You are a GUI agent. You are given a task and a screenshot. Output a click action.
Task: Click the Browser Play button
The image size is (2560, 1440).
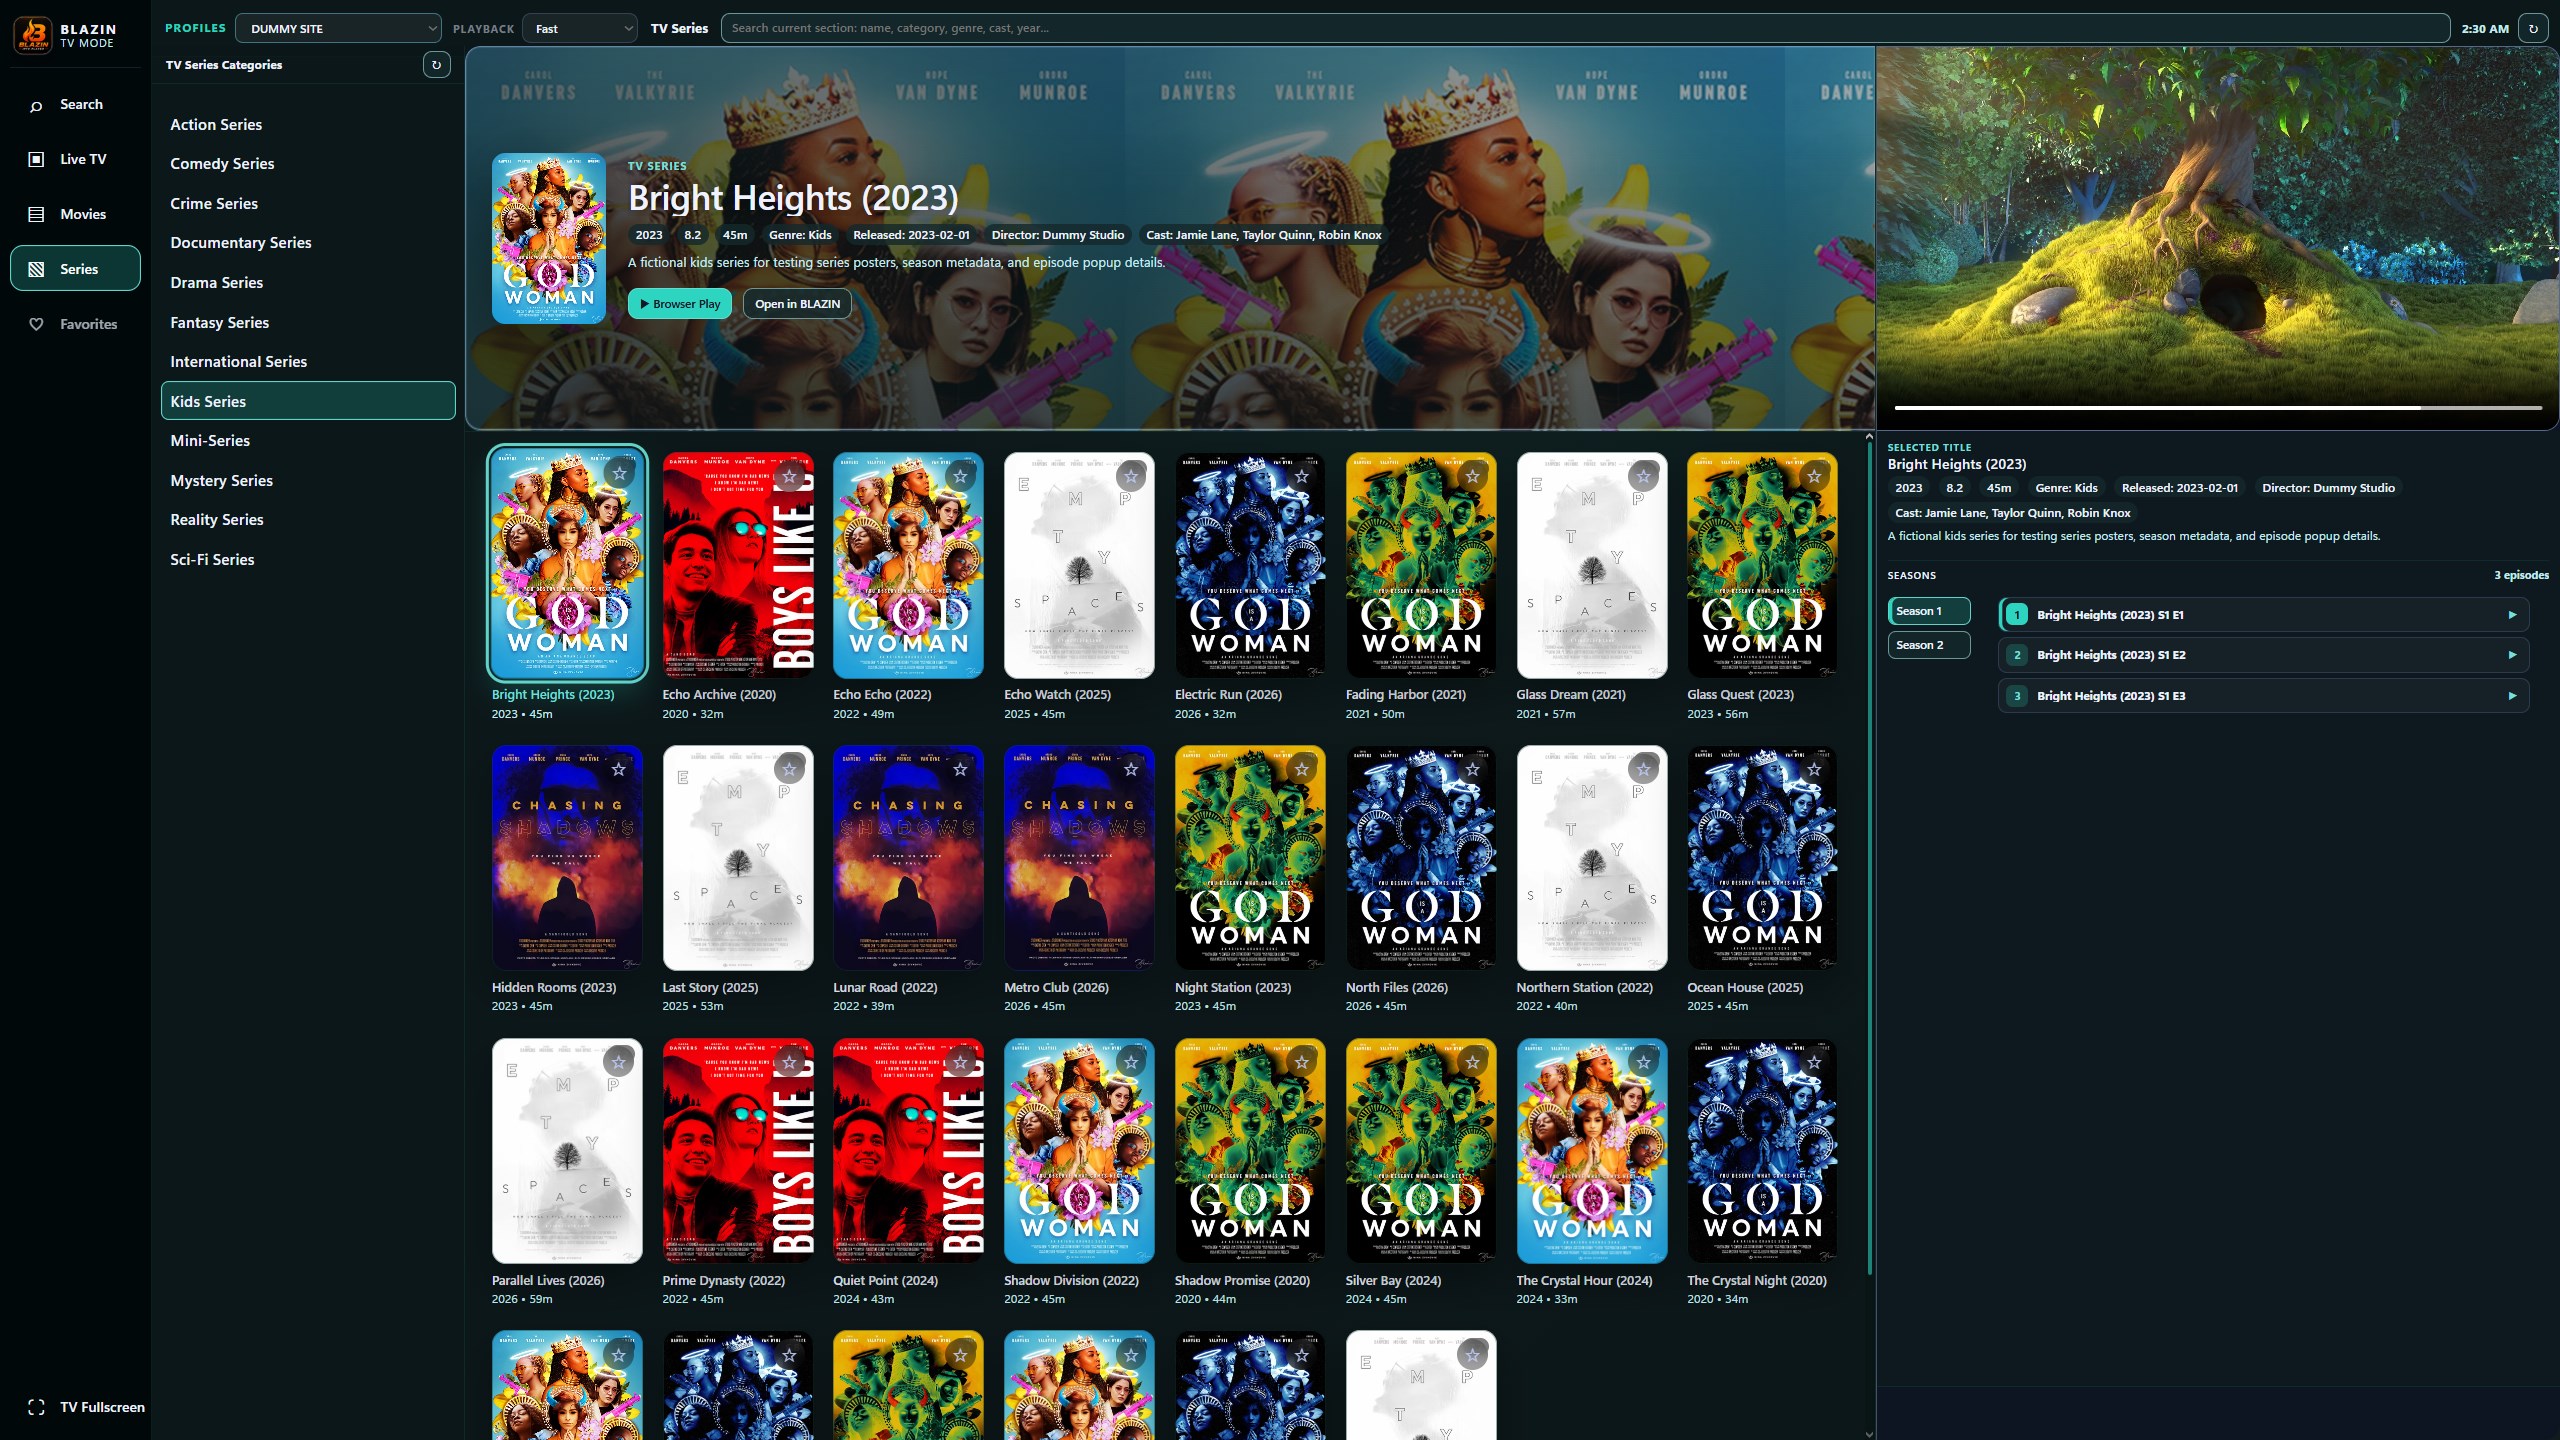click(x=680, y=304)
